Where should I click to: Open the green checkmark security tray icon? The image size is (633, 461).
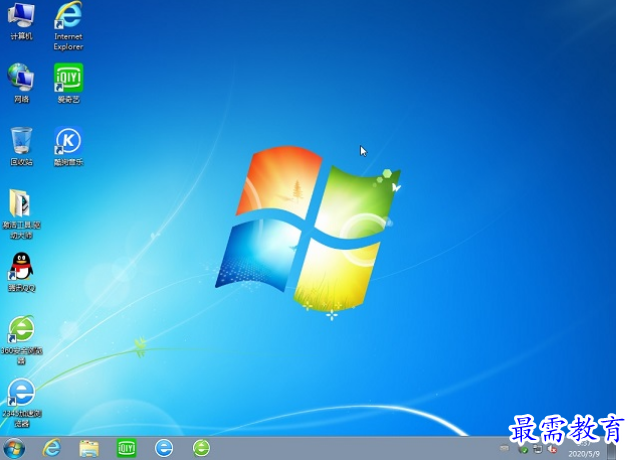(x=524, y=449)
